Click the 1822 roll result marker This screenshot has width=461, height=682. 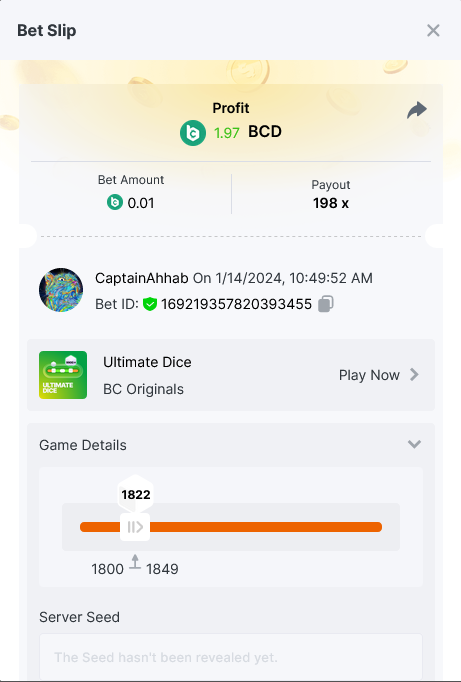click(136, 495)
